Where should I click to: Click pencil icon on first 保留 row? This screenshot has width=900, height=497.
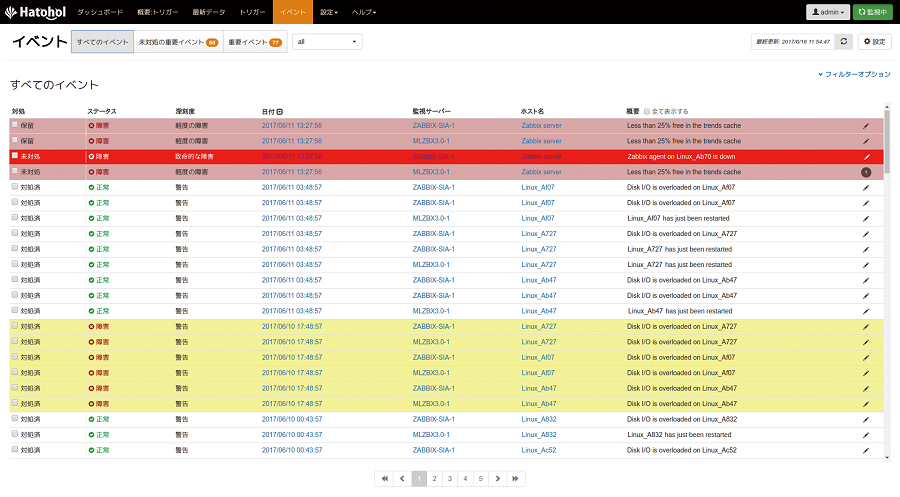click(x=867, y=126)
